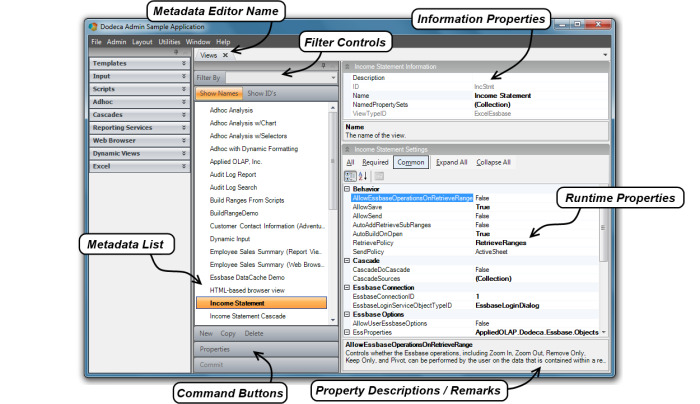Click the alphabetical sort icon

coord(362,176)
